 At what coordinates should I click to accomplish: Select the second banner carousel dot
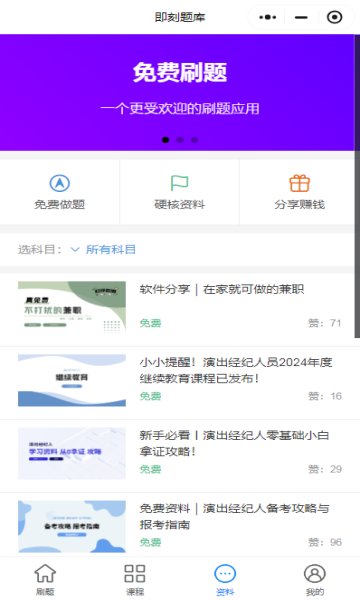(180, 140)
